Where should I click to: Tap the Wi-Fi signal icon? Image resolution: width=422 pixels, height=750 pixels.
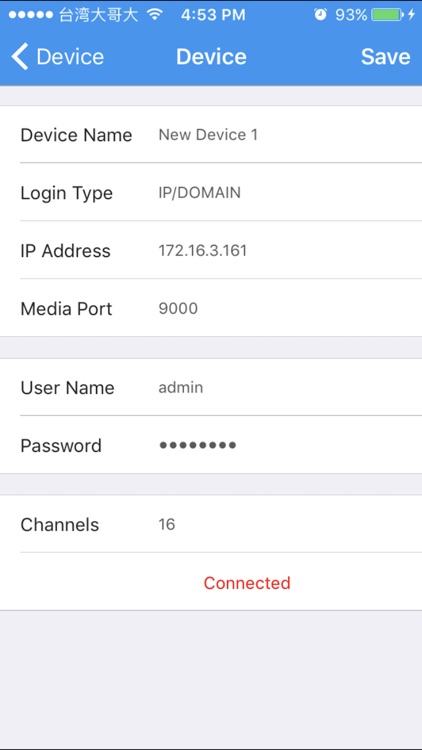tap(155, 15)
